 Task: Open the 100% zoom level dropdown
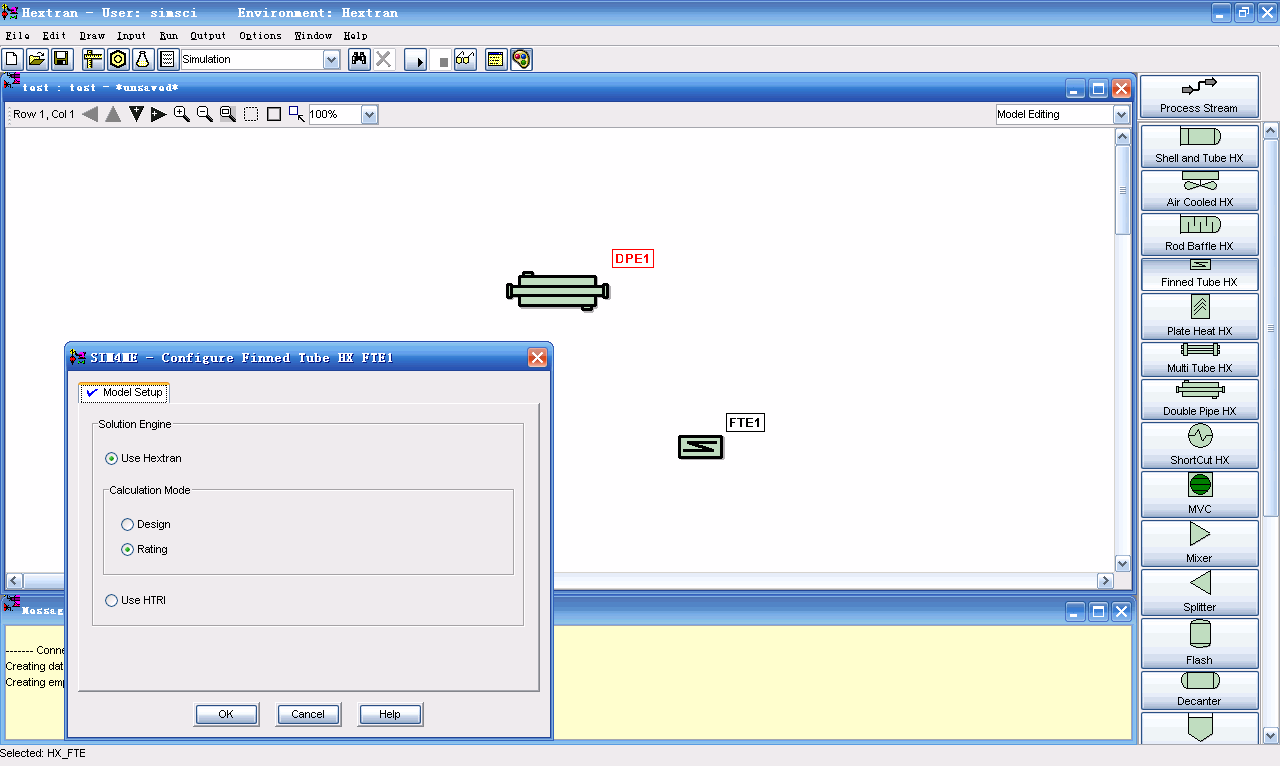click(369, 115)
